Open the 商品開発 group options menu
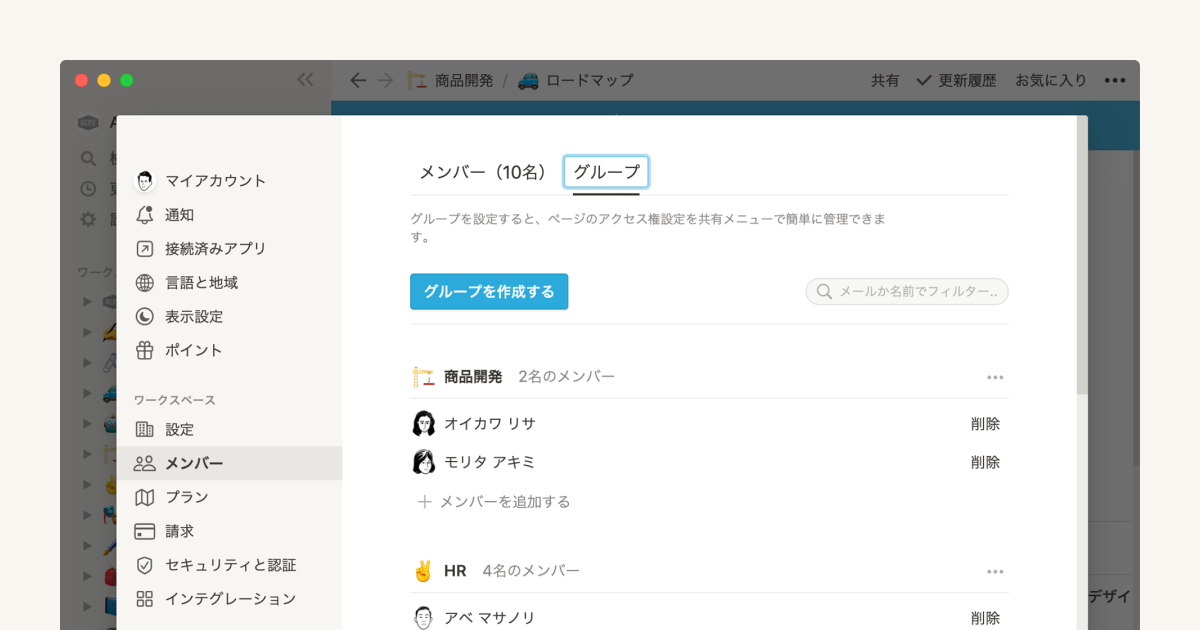This screenshot has width=1200, height=630. (994, 377)
